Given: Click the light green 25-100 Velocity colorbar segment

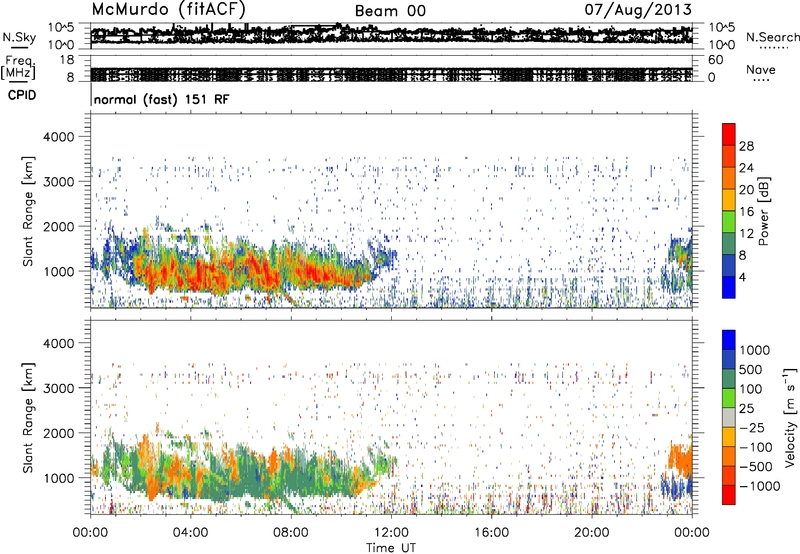Looking at the screenshot, I should [729, 398].
